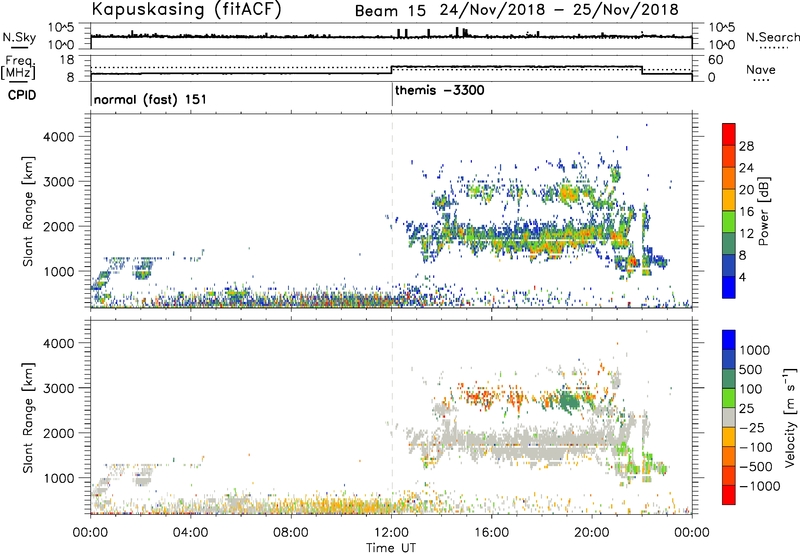Click the '-1000' tick on velocity scale
Image resolution: width=800 pixels, height=554 pixels.
[759, 486]
